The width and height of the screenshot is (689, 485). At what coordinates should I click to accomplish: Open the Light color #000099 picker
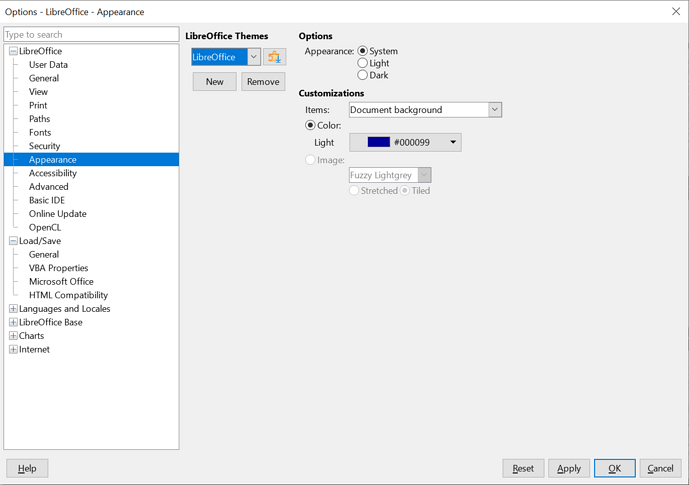405,142
